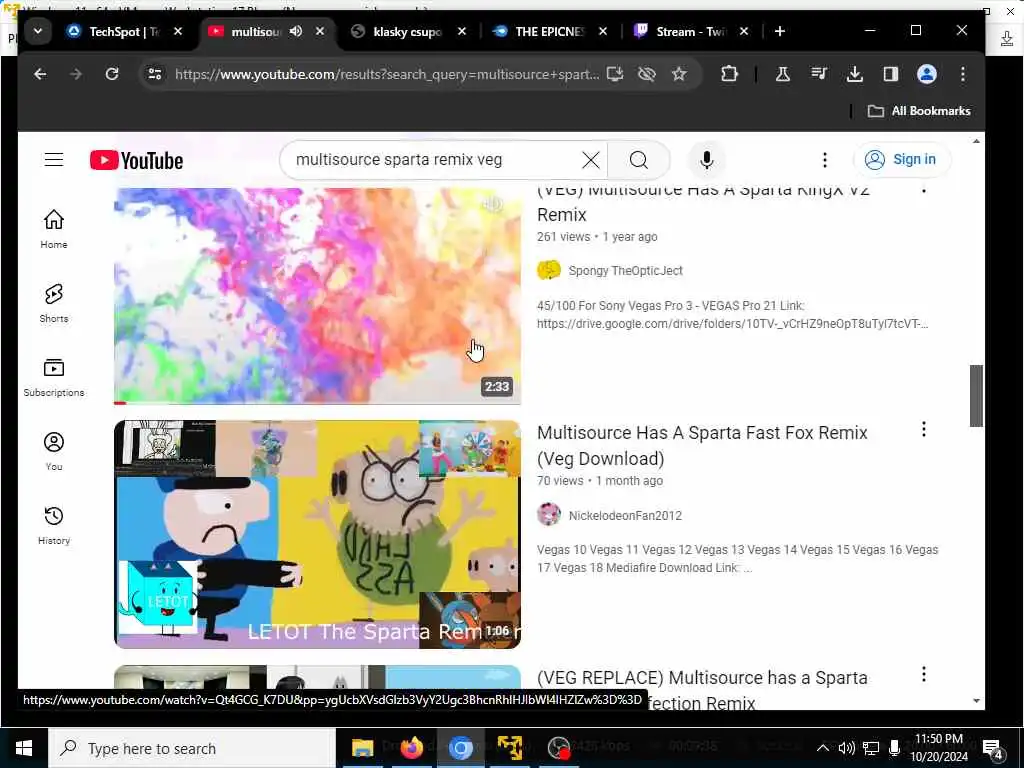The height and width of the screenshot is (768, 1024).
Task: Open Chrome's three-dot menu
Action: coord(963,74)
